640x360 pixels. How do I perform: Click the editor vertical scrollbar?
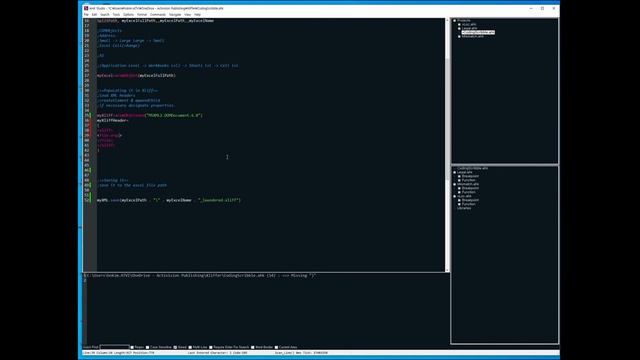click(447, 145)
